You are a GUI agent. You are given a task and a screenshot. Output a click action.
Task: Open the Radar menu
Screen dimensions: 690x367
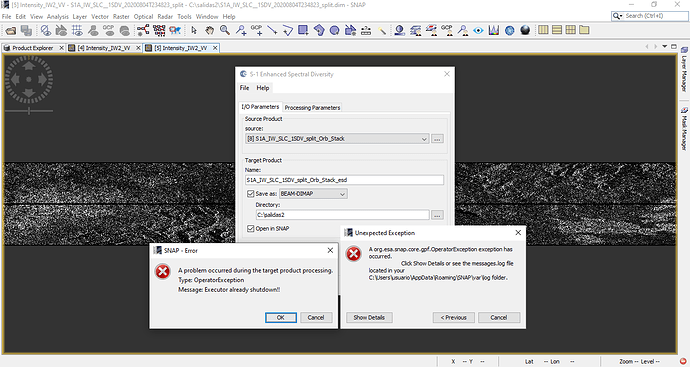point(165,17)
